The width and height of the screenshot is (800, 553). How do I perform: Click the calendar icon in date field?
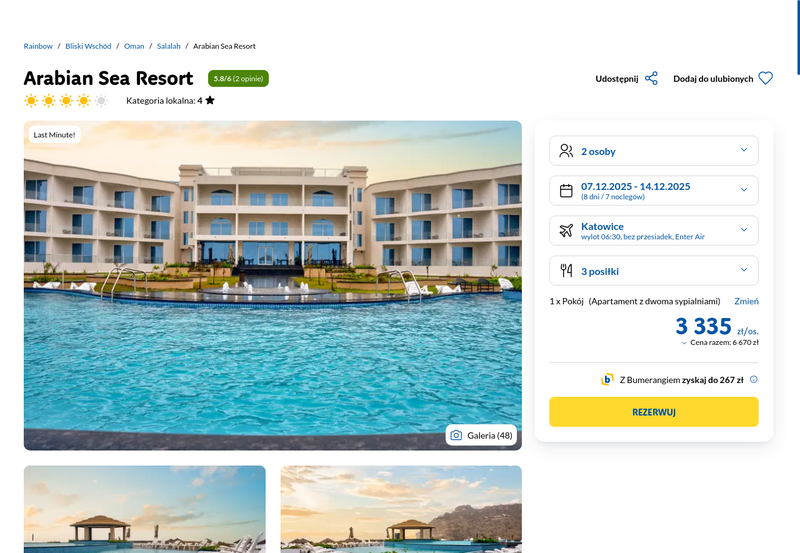566,191
